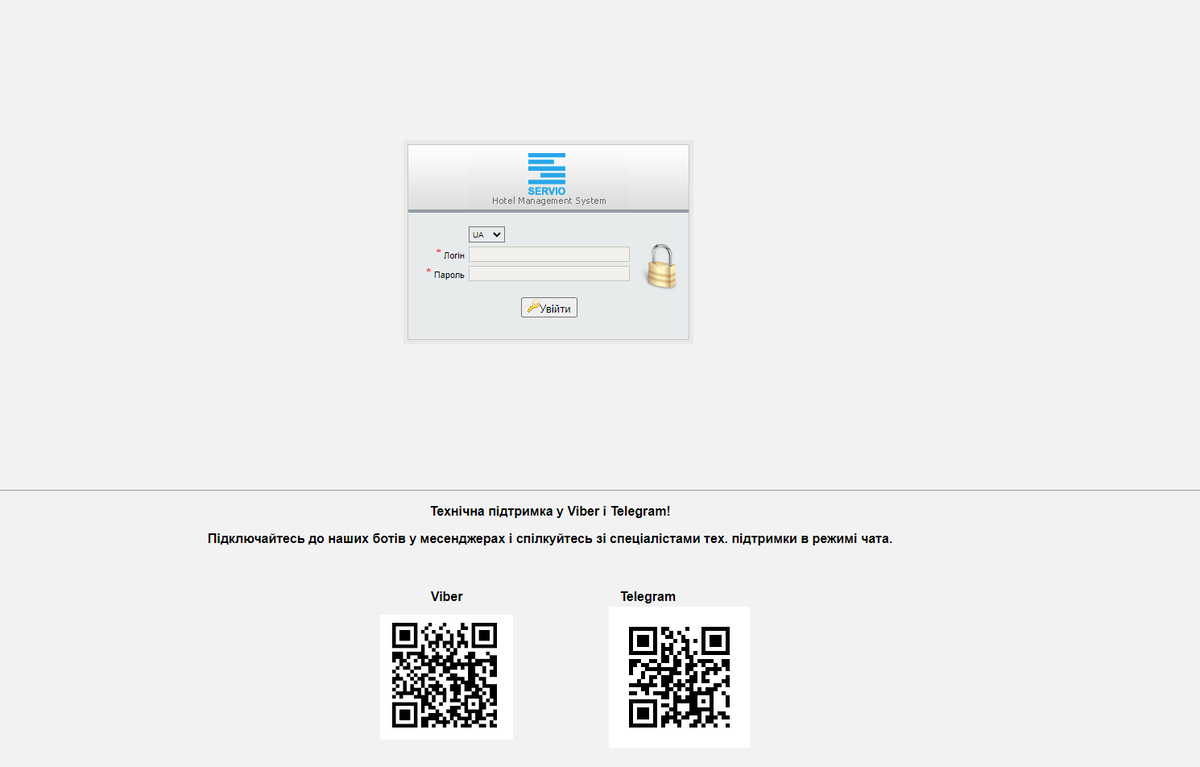Screen dimensions: 1200x767
Task: Click the key icon on the Увійти button
Action: coord(533,308)
